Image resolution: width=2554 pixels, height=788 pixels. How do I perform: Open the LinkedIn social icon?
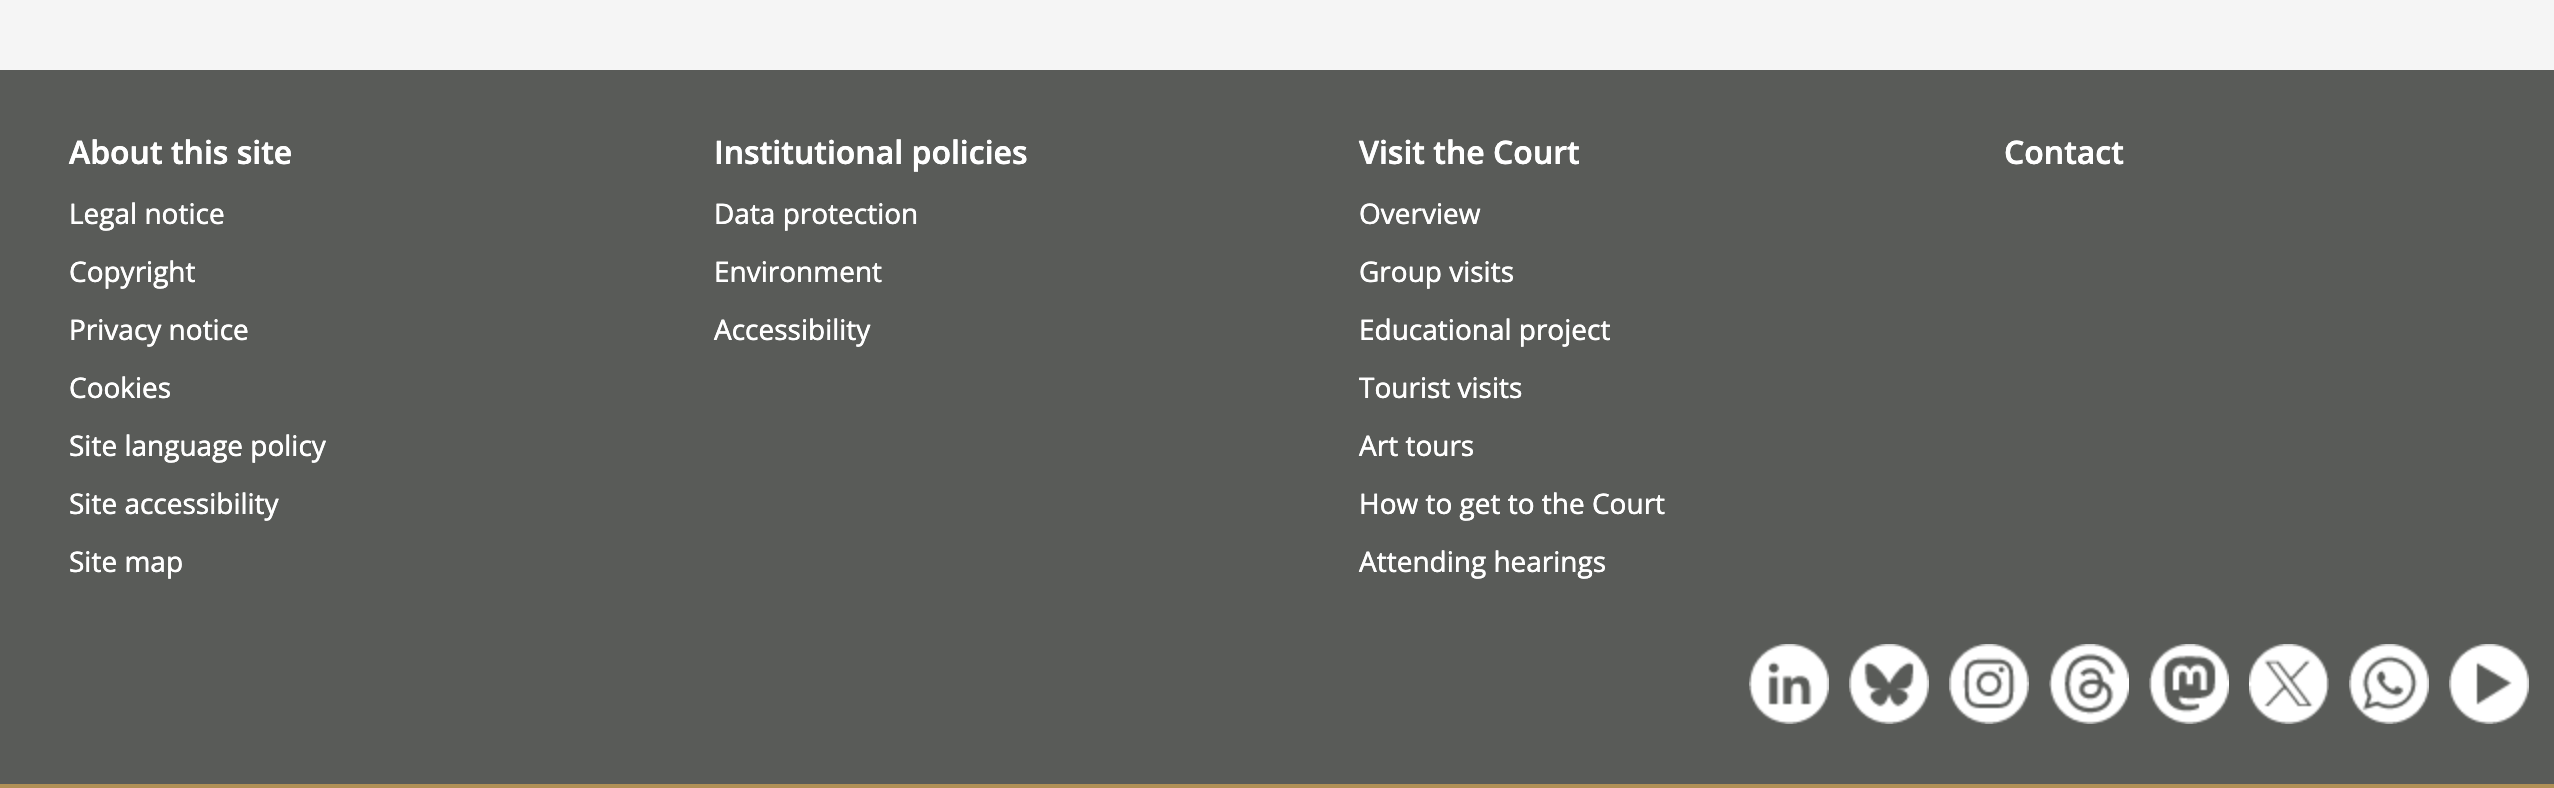pyautogui.click(x=1788, y=684)
